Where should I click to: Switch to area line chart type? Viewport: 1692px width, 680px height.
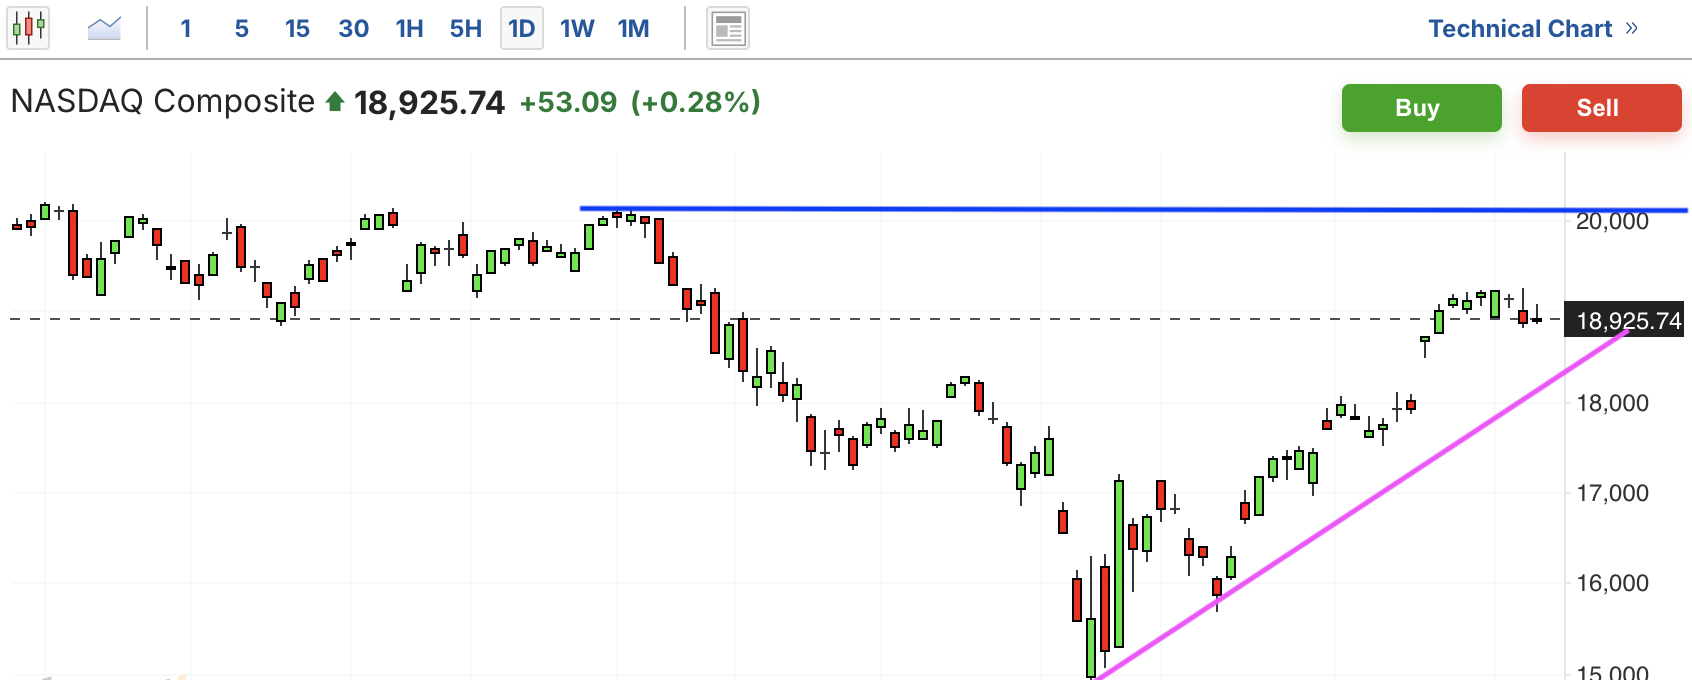(104, 28)
